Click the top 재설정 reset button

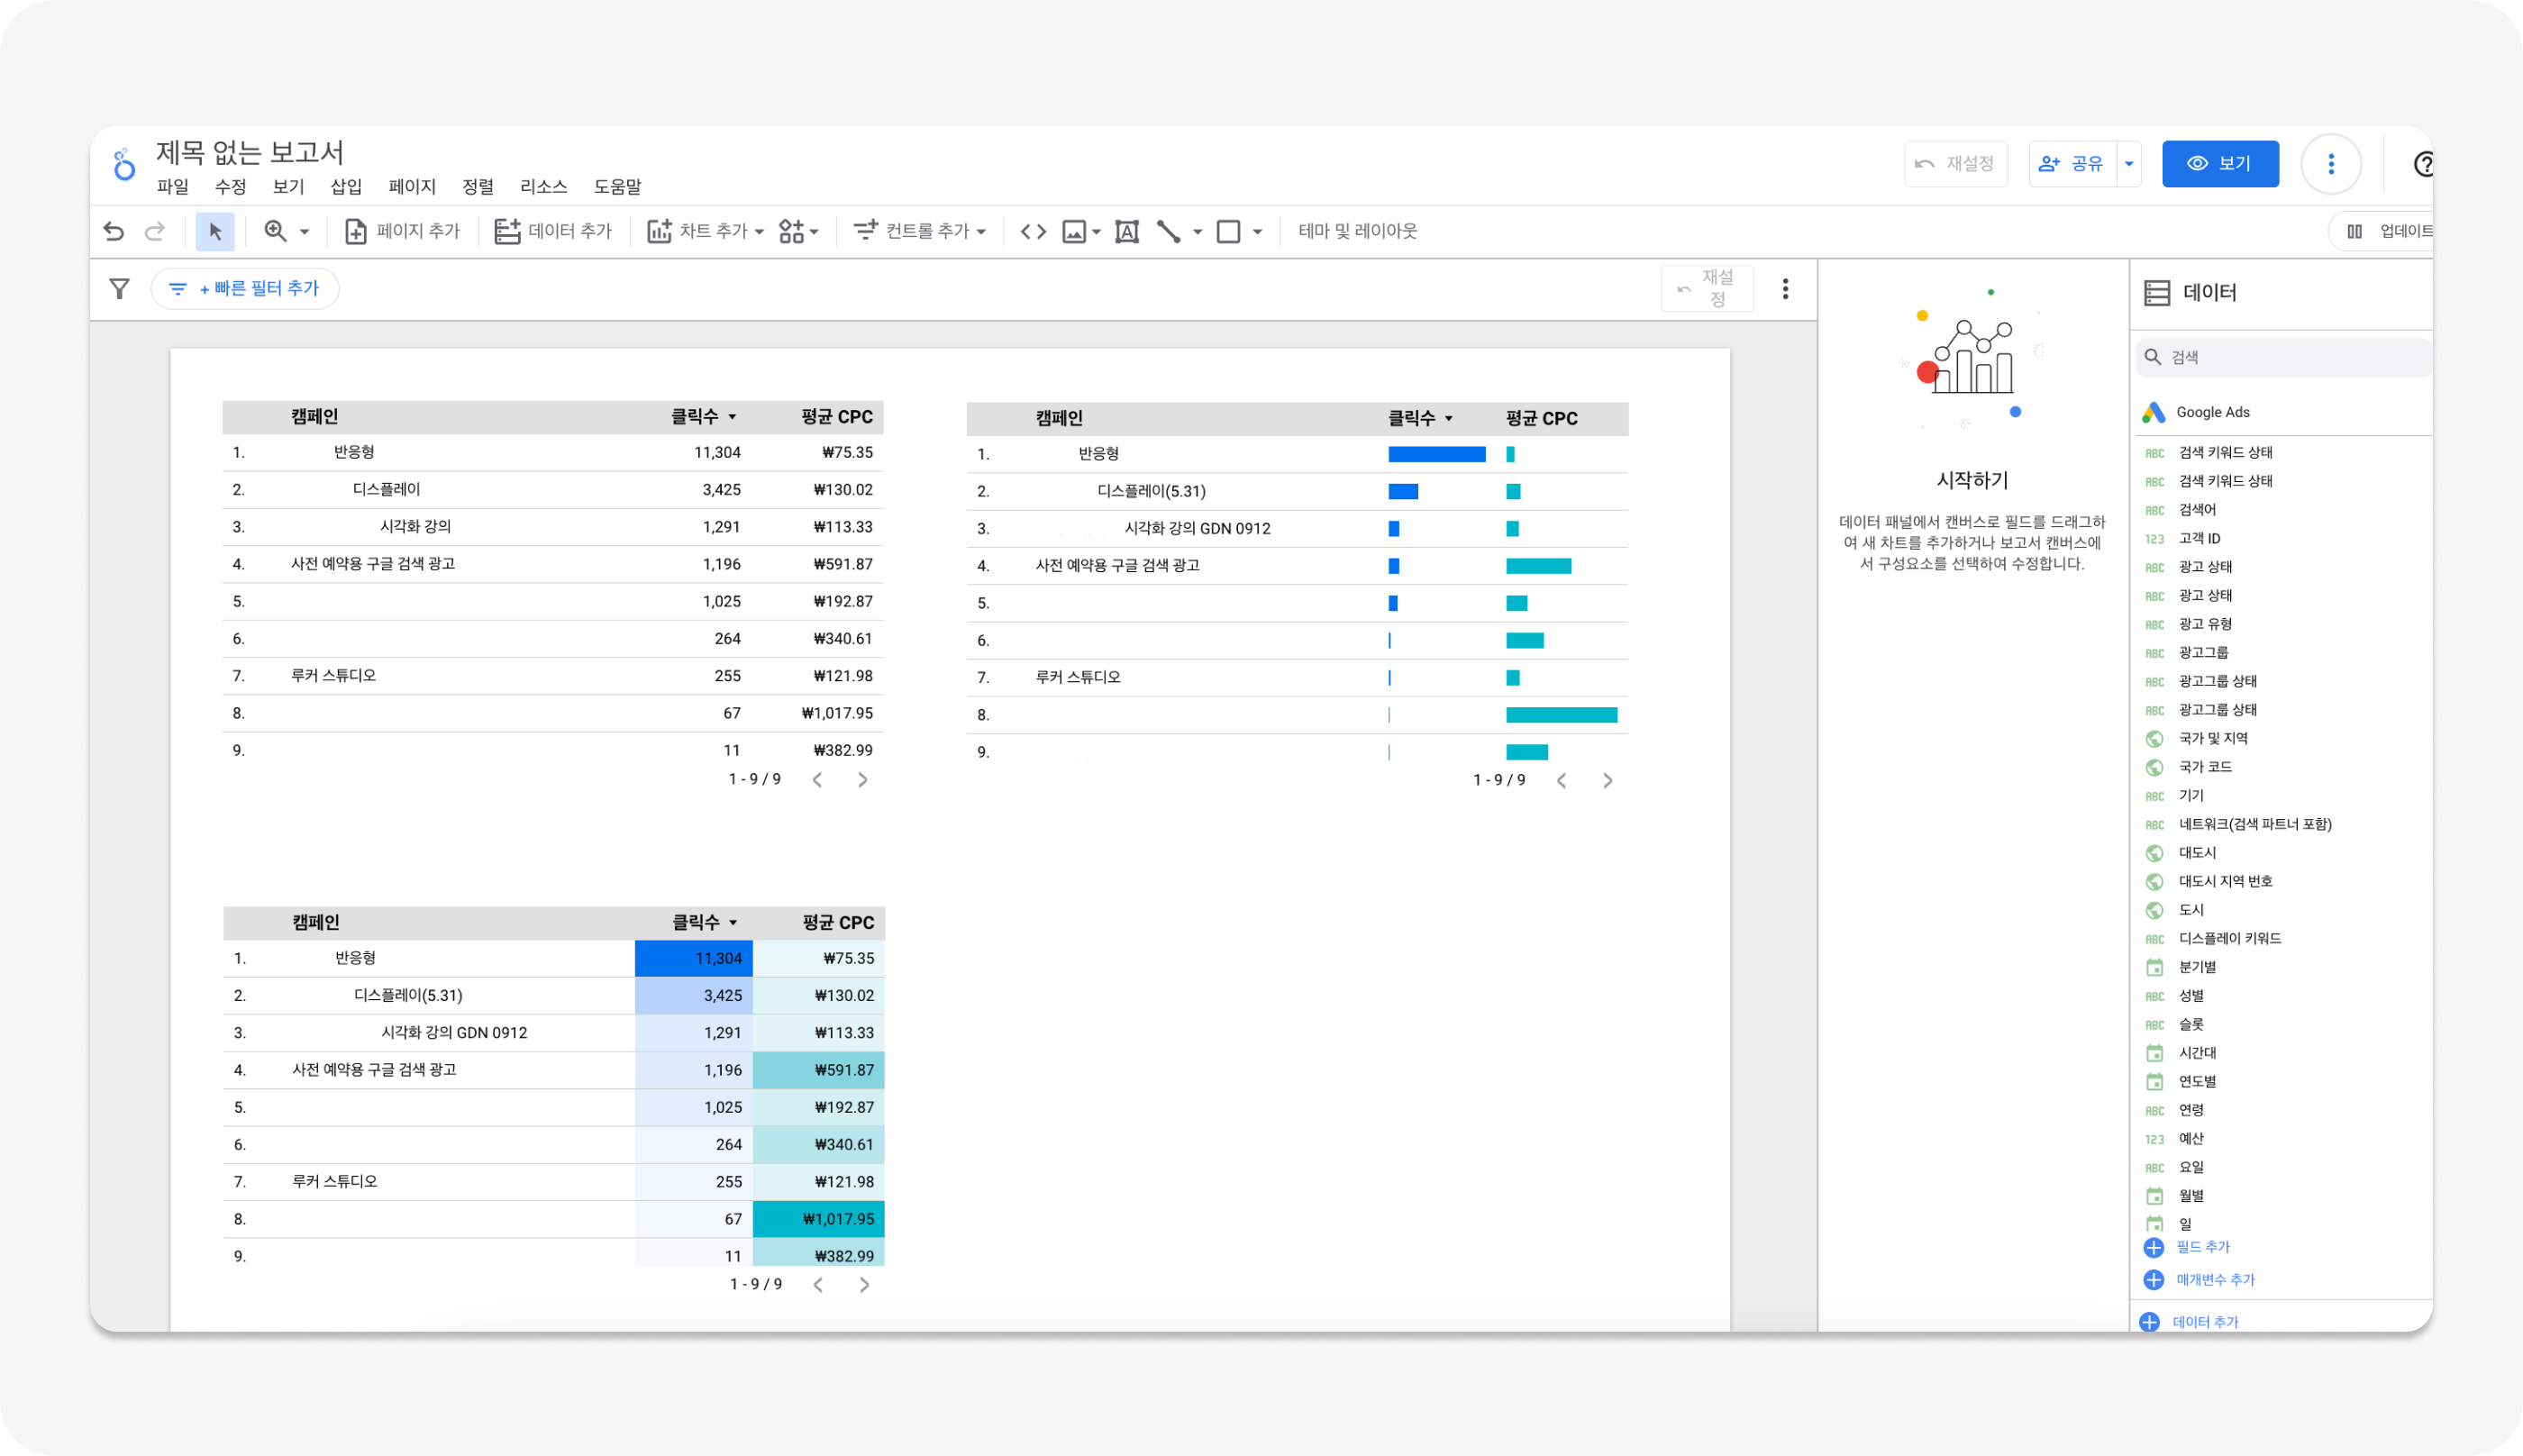(x=1955, y=164)
